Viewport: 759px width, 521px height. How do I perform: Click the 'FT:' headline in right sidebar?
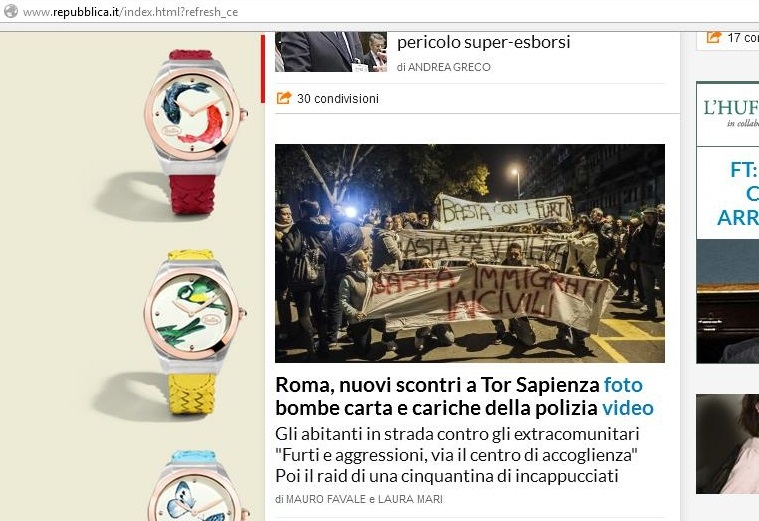[743, 170]
